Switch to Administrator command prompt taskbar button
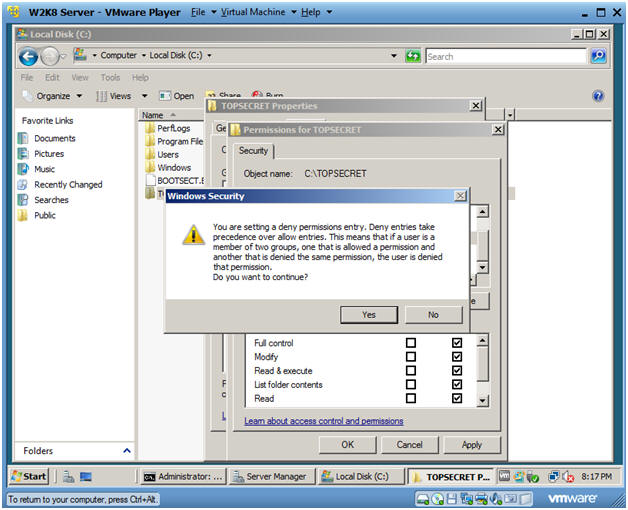 tap(183, 477)
